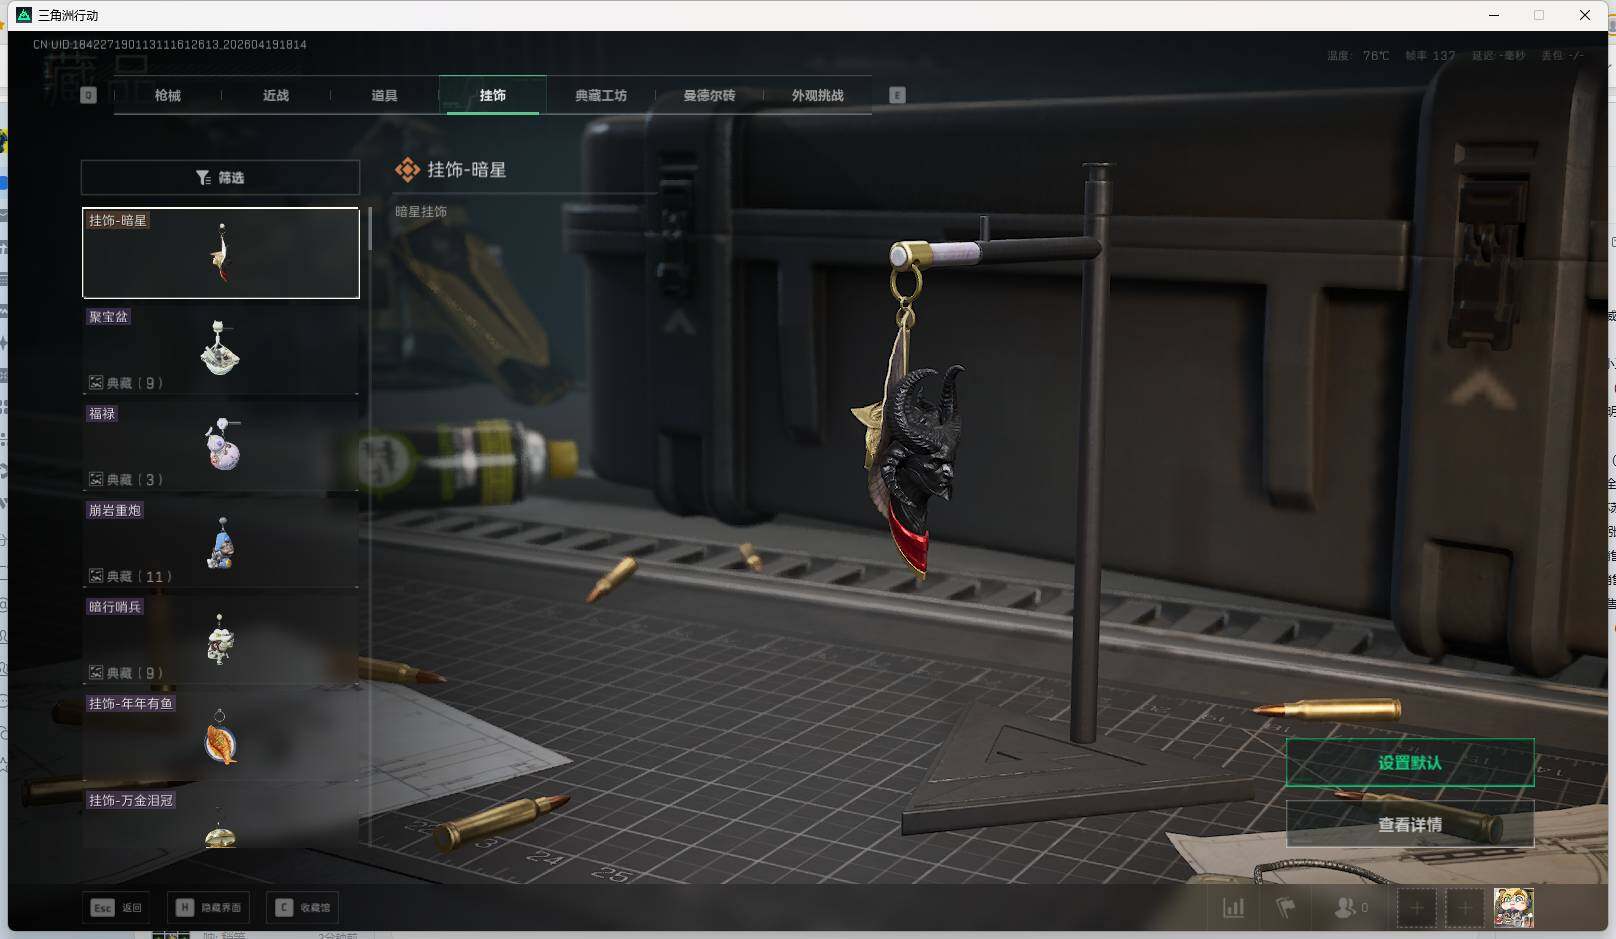
Task: Open the player avatar in bottom corner
Action: [x=1513, y=908]
